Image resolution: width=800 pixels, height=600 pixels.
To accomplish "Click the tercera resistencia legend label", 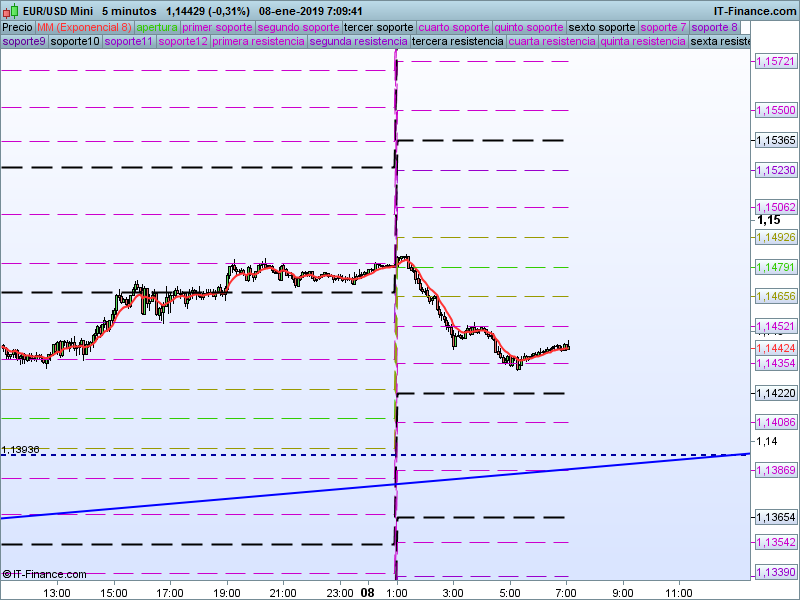I will pyautogui.click(x=458, y=42).
